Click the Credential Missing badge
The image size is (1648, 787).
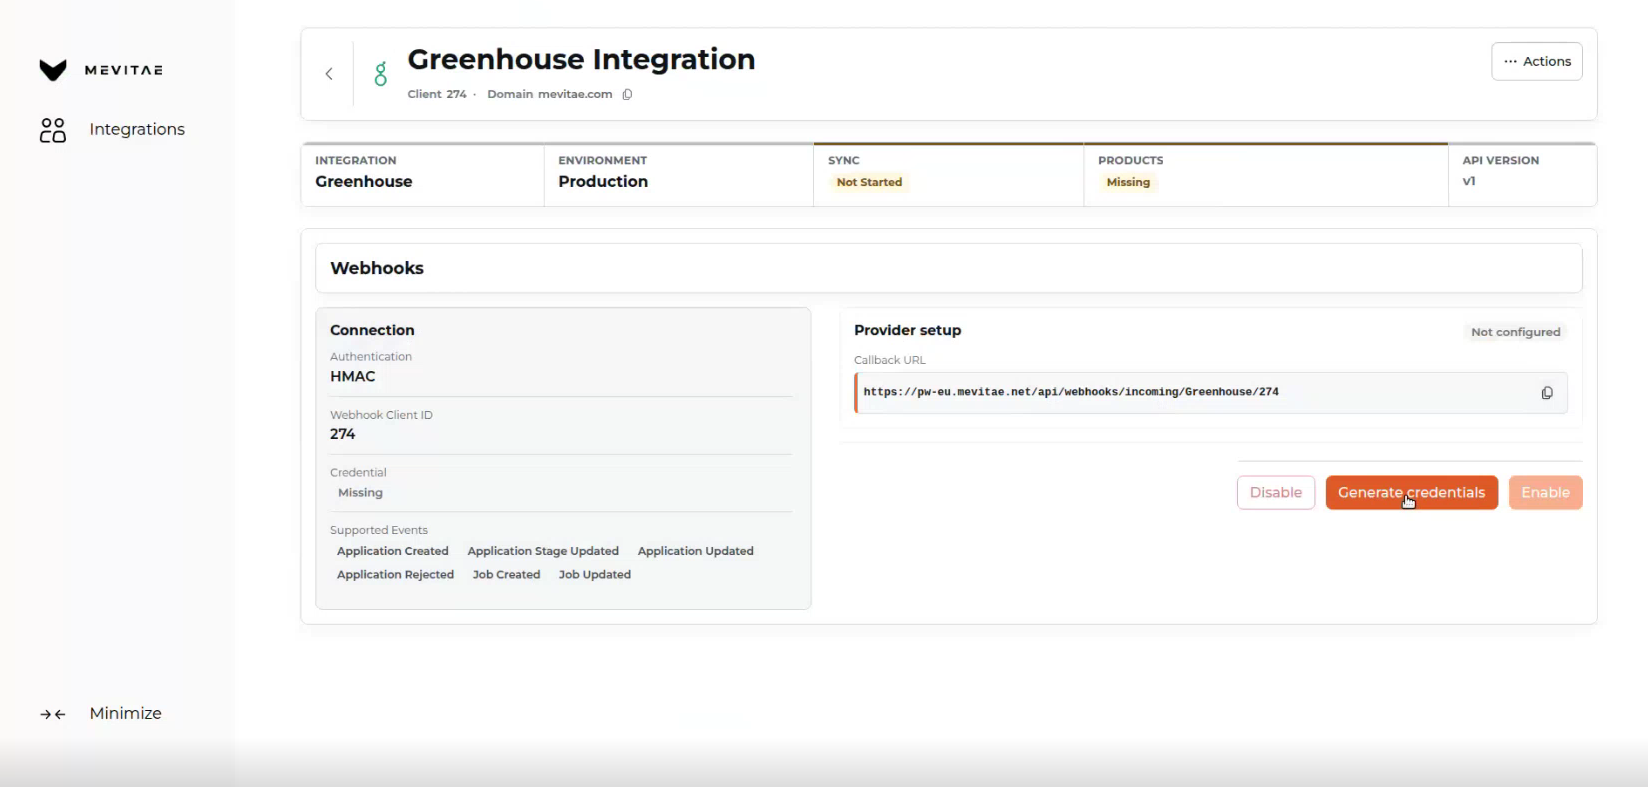coord(360,493)
